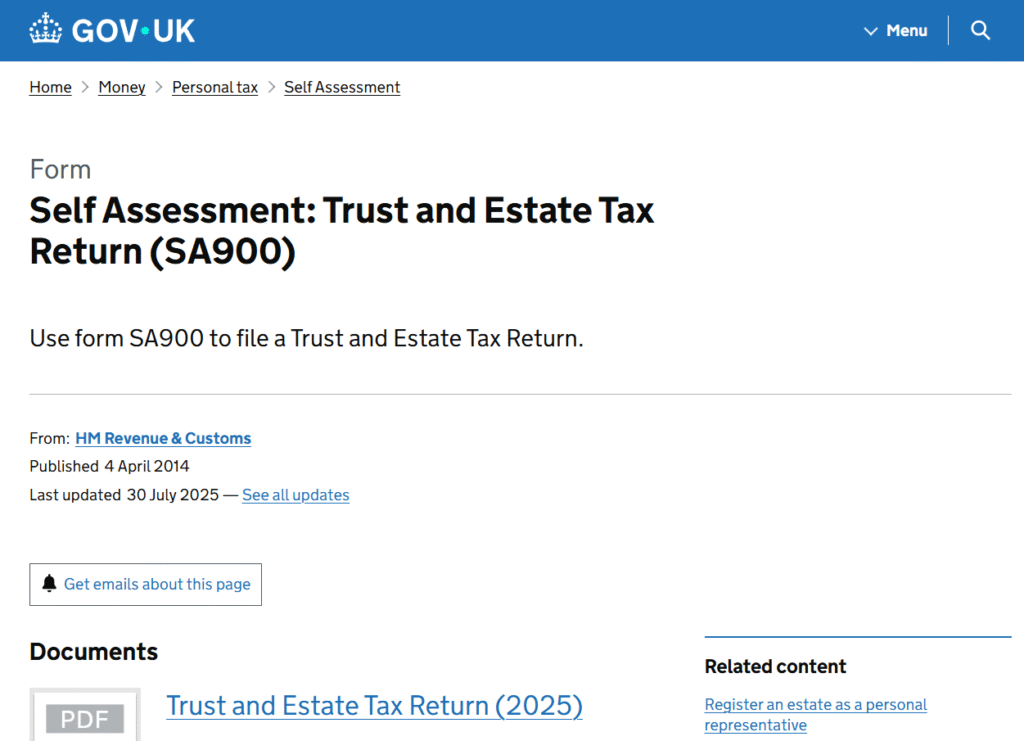Open the Personal tax breadcrumb

(x=215, y=87)
